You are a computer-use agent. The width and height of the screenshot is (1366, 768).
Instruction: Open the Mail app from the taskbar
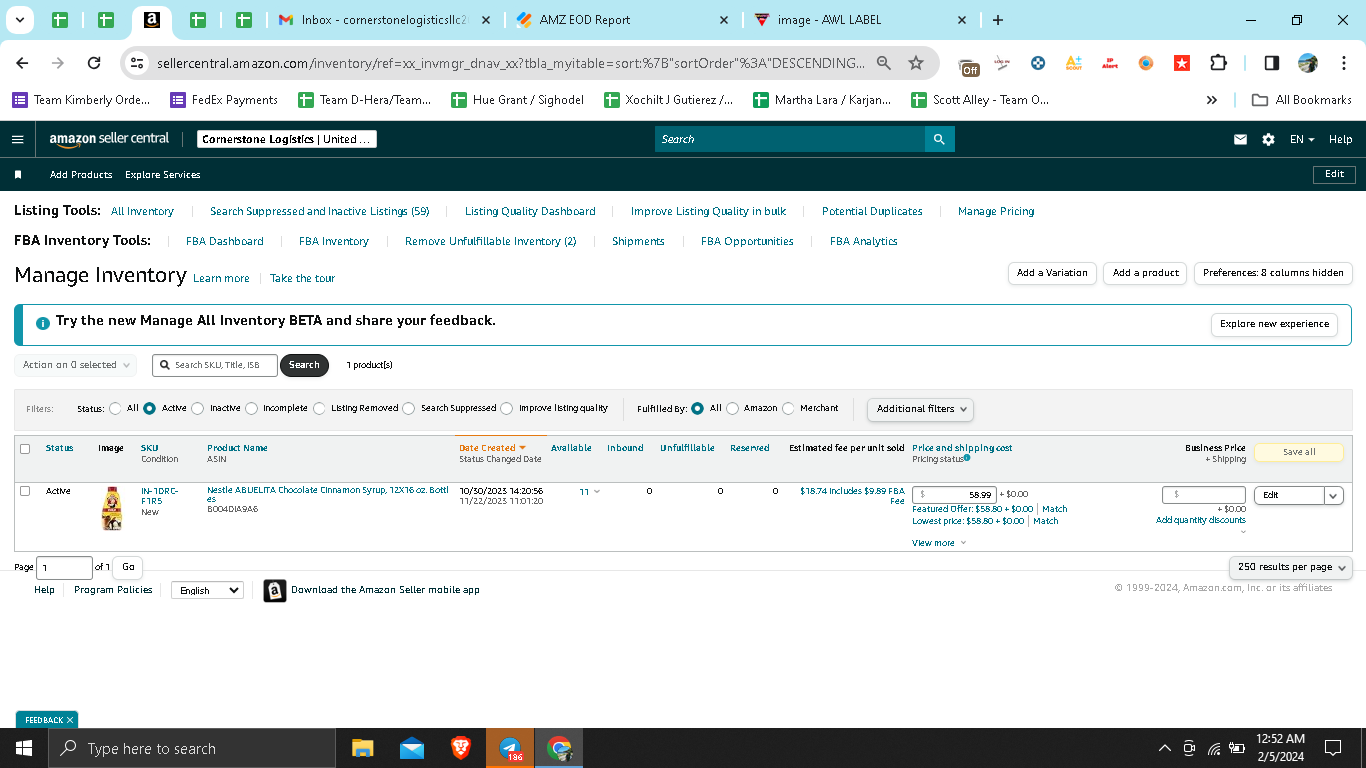pyautogui.click(x=411, y=748)
